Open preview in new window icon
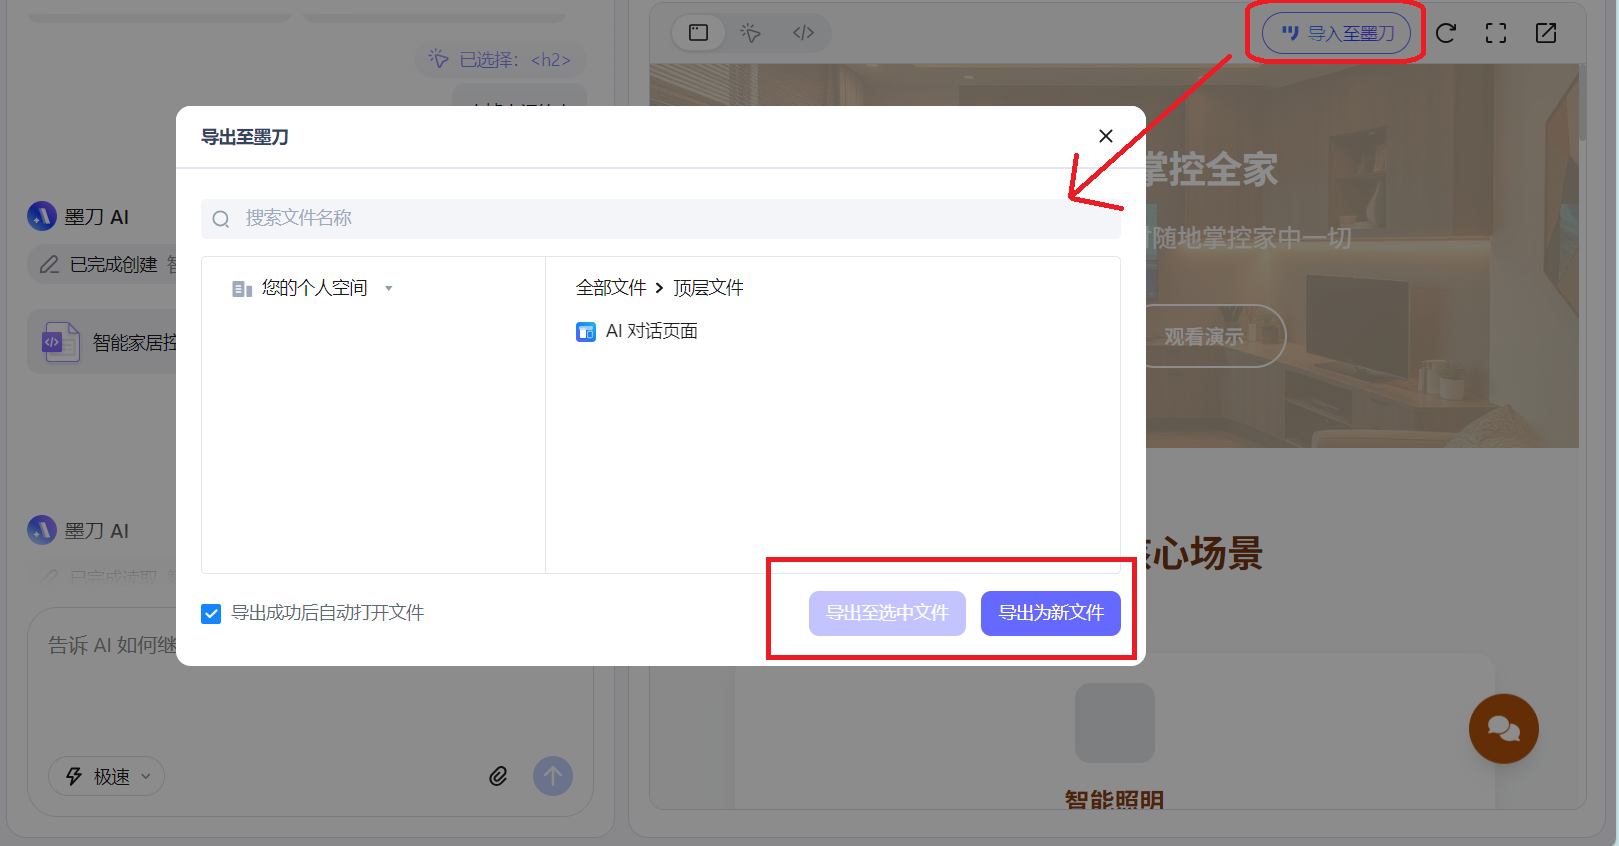Viewport: 1619px width, 846px height. click(x=1546, y=33)
